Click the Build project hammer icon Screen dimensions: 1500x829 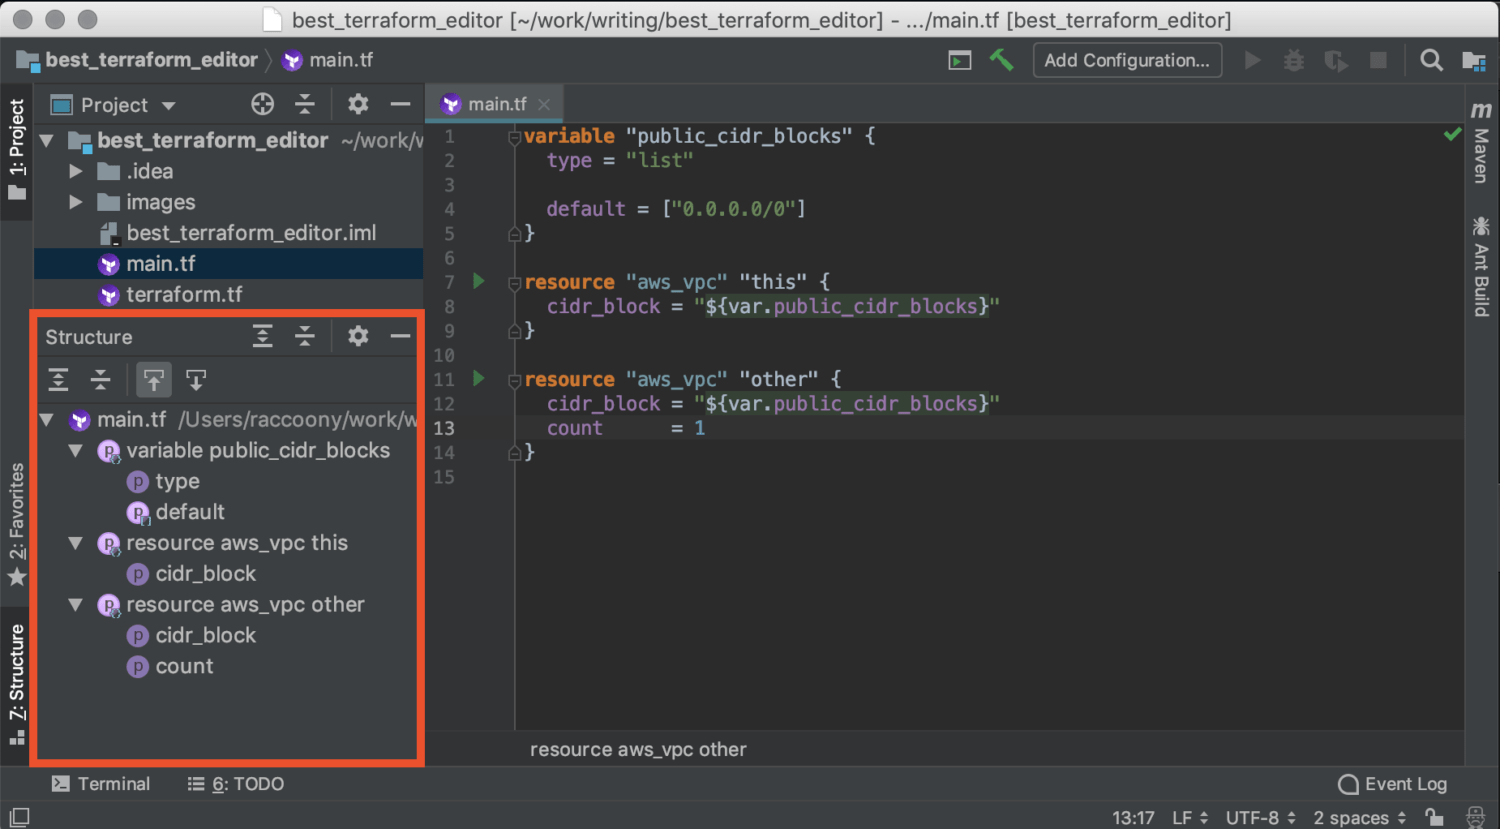tap(1001, 60)
